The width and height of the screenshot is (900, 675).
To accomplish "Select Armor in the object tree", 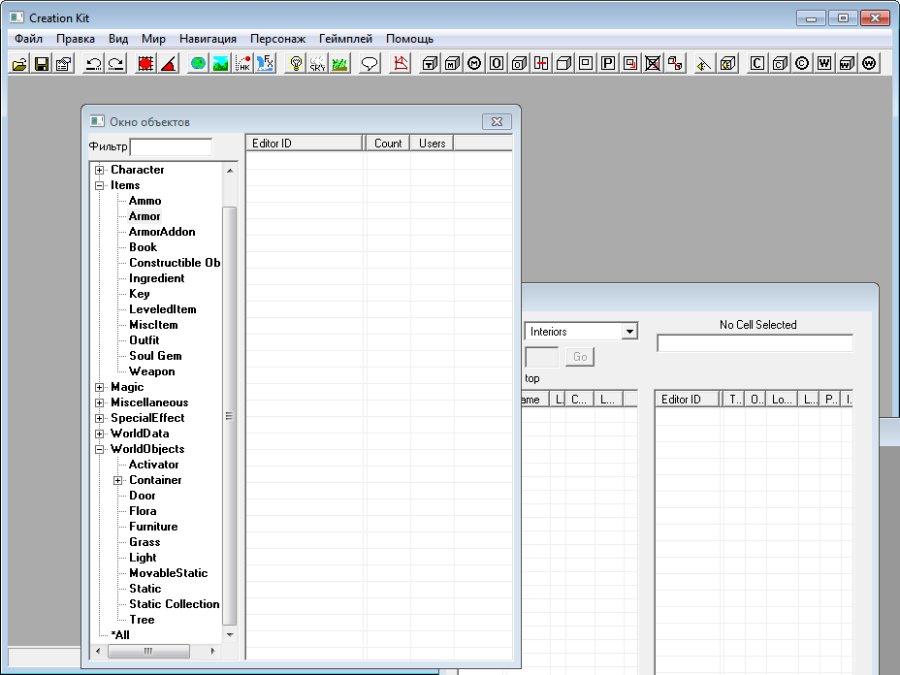I will [145, 216].
